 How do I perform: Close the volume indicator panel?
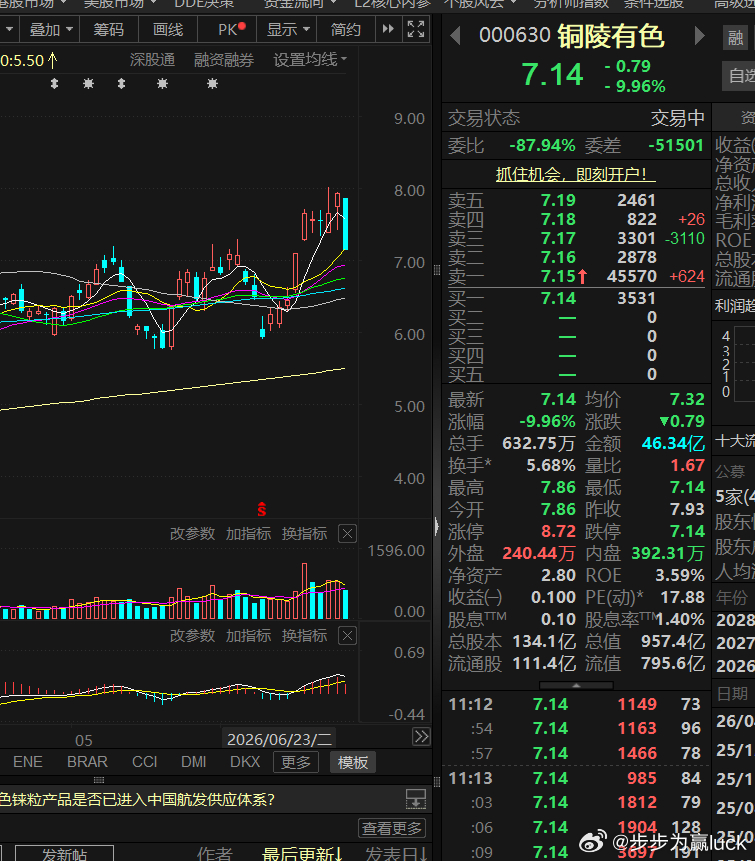(x=348, y=534)
